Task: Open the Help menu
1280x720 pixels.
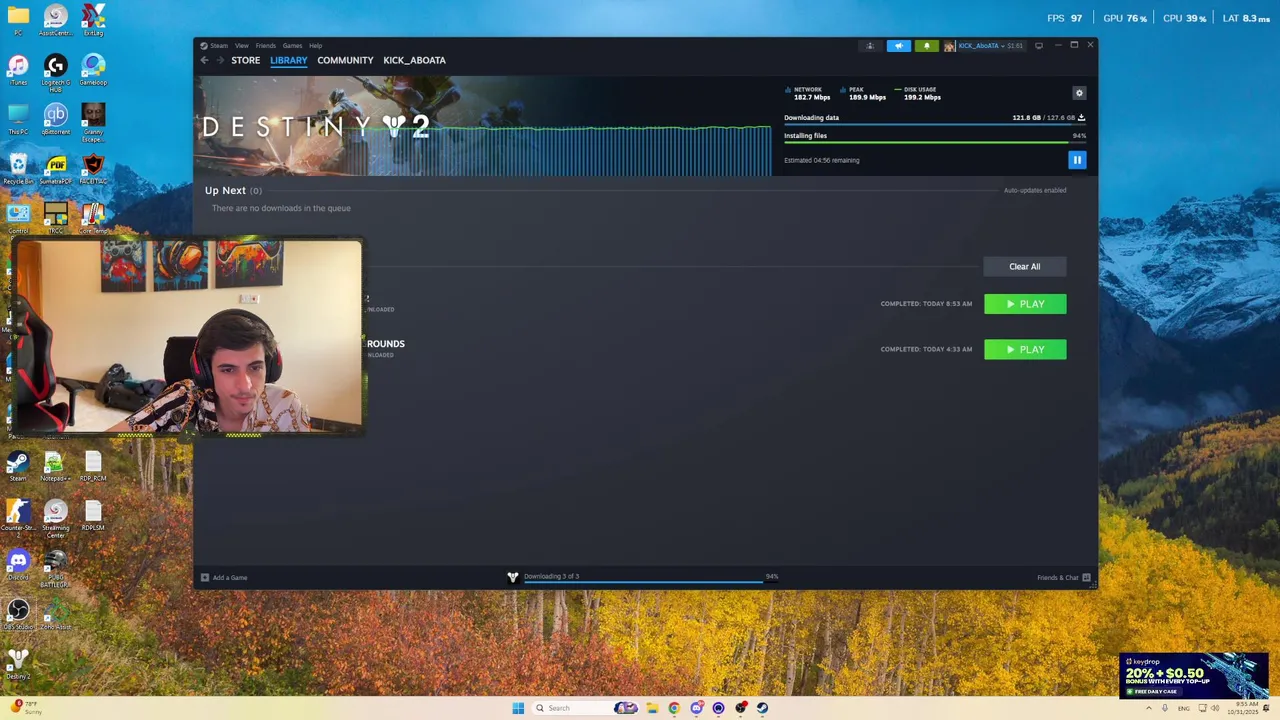Action: click(315, 46)
